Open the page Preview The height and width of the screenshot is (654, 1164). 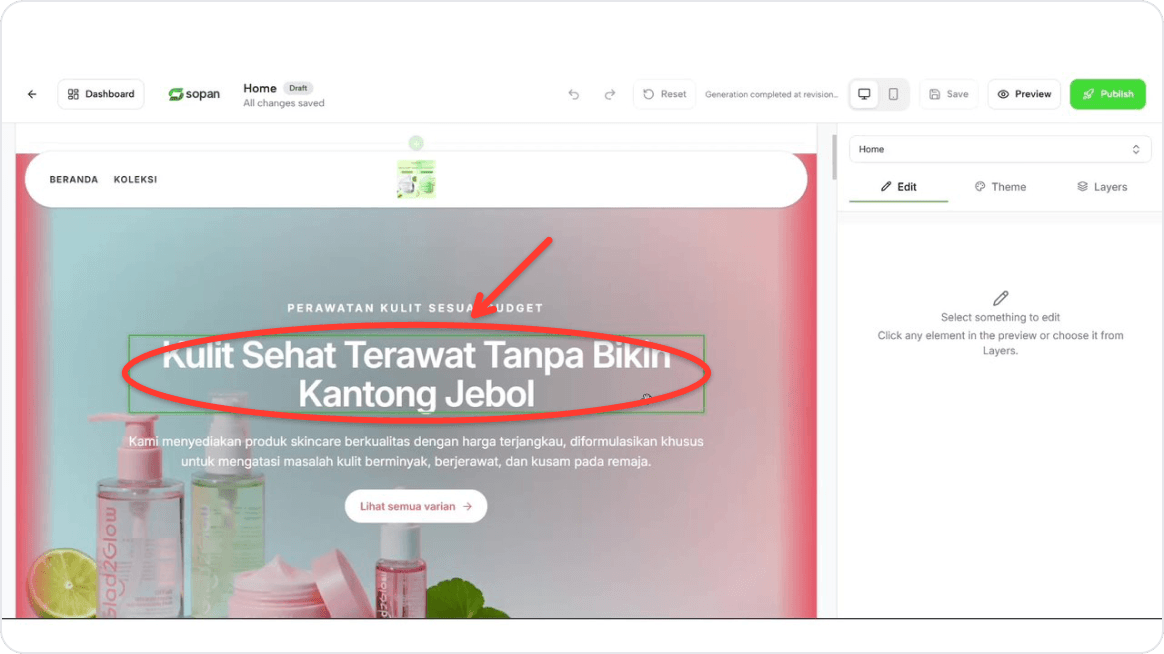(x=1024, y=94)
